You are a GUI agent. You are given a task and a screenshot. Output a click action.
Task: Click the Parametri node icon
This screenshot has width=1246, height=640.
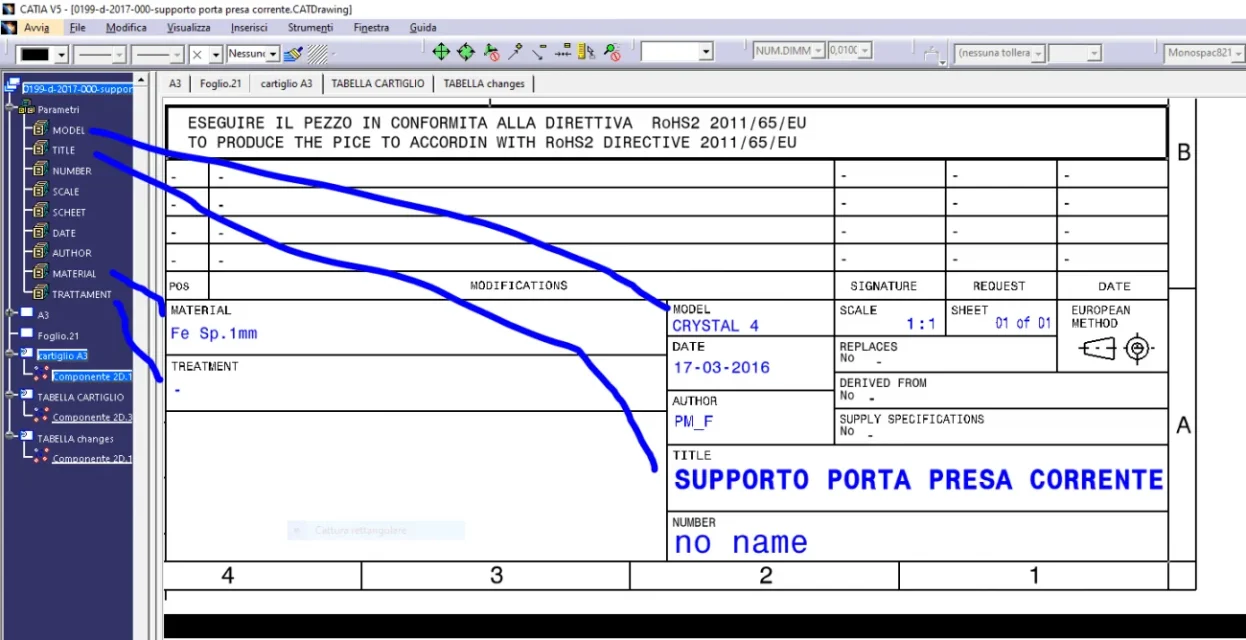click(26, 109)
